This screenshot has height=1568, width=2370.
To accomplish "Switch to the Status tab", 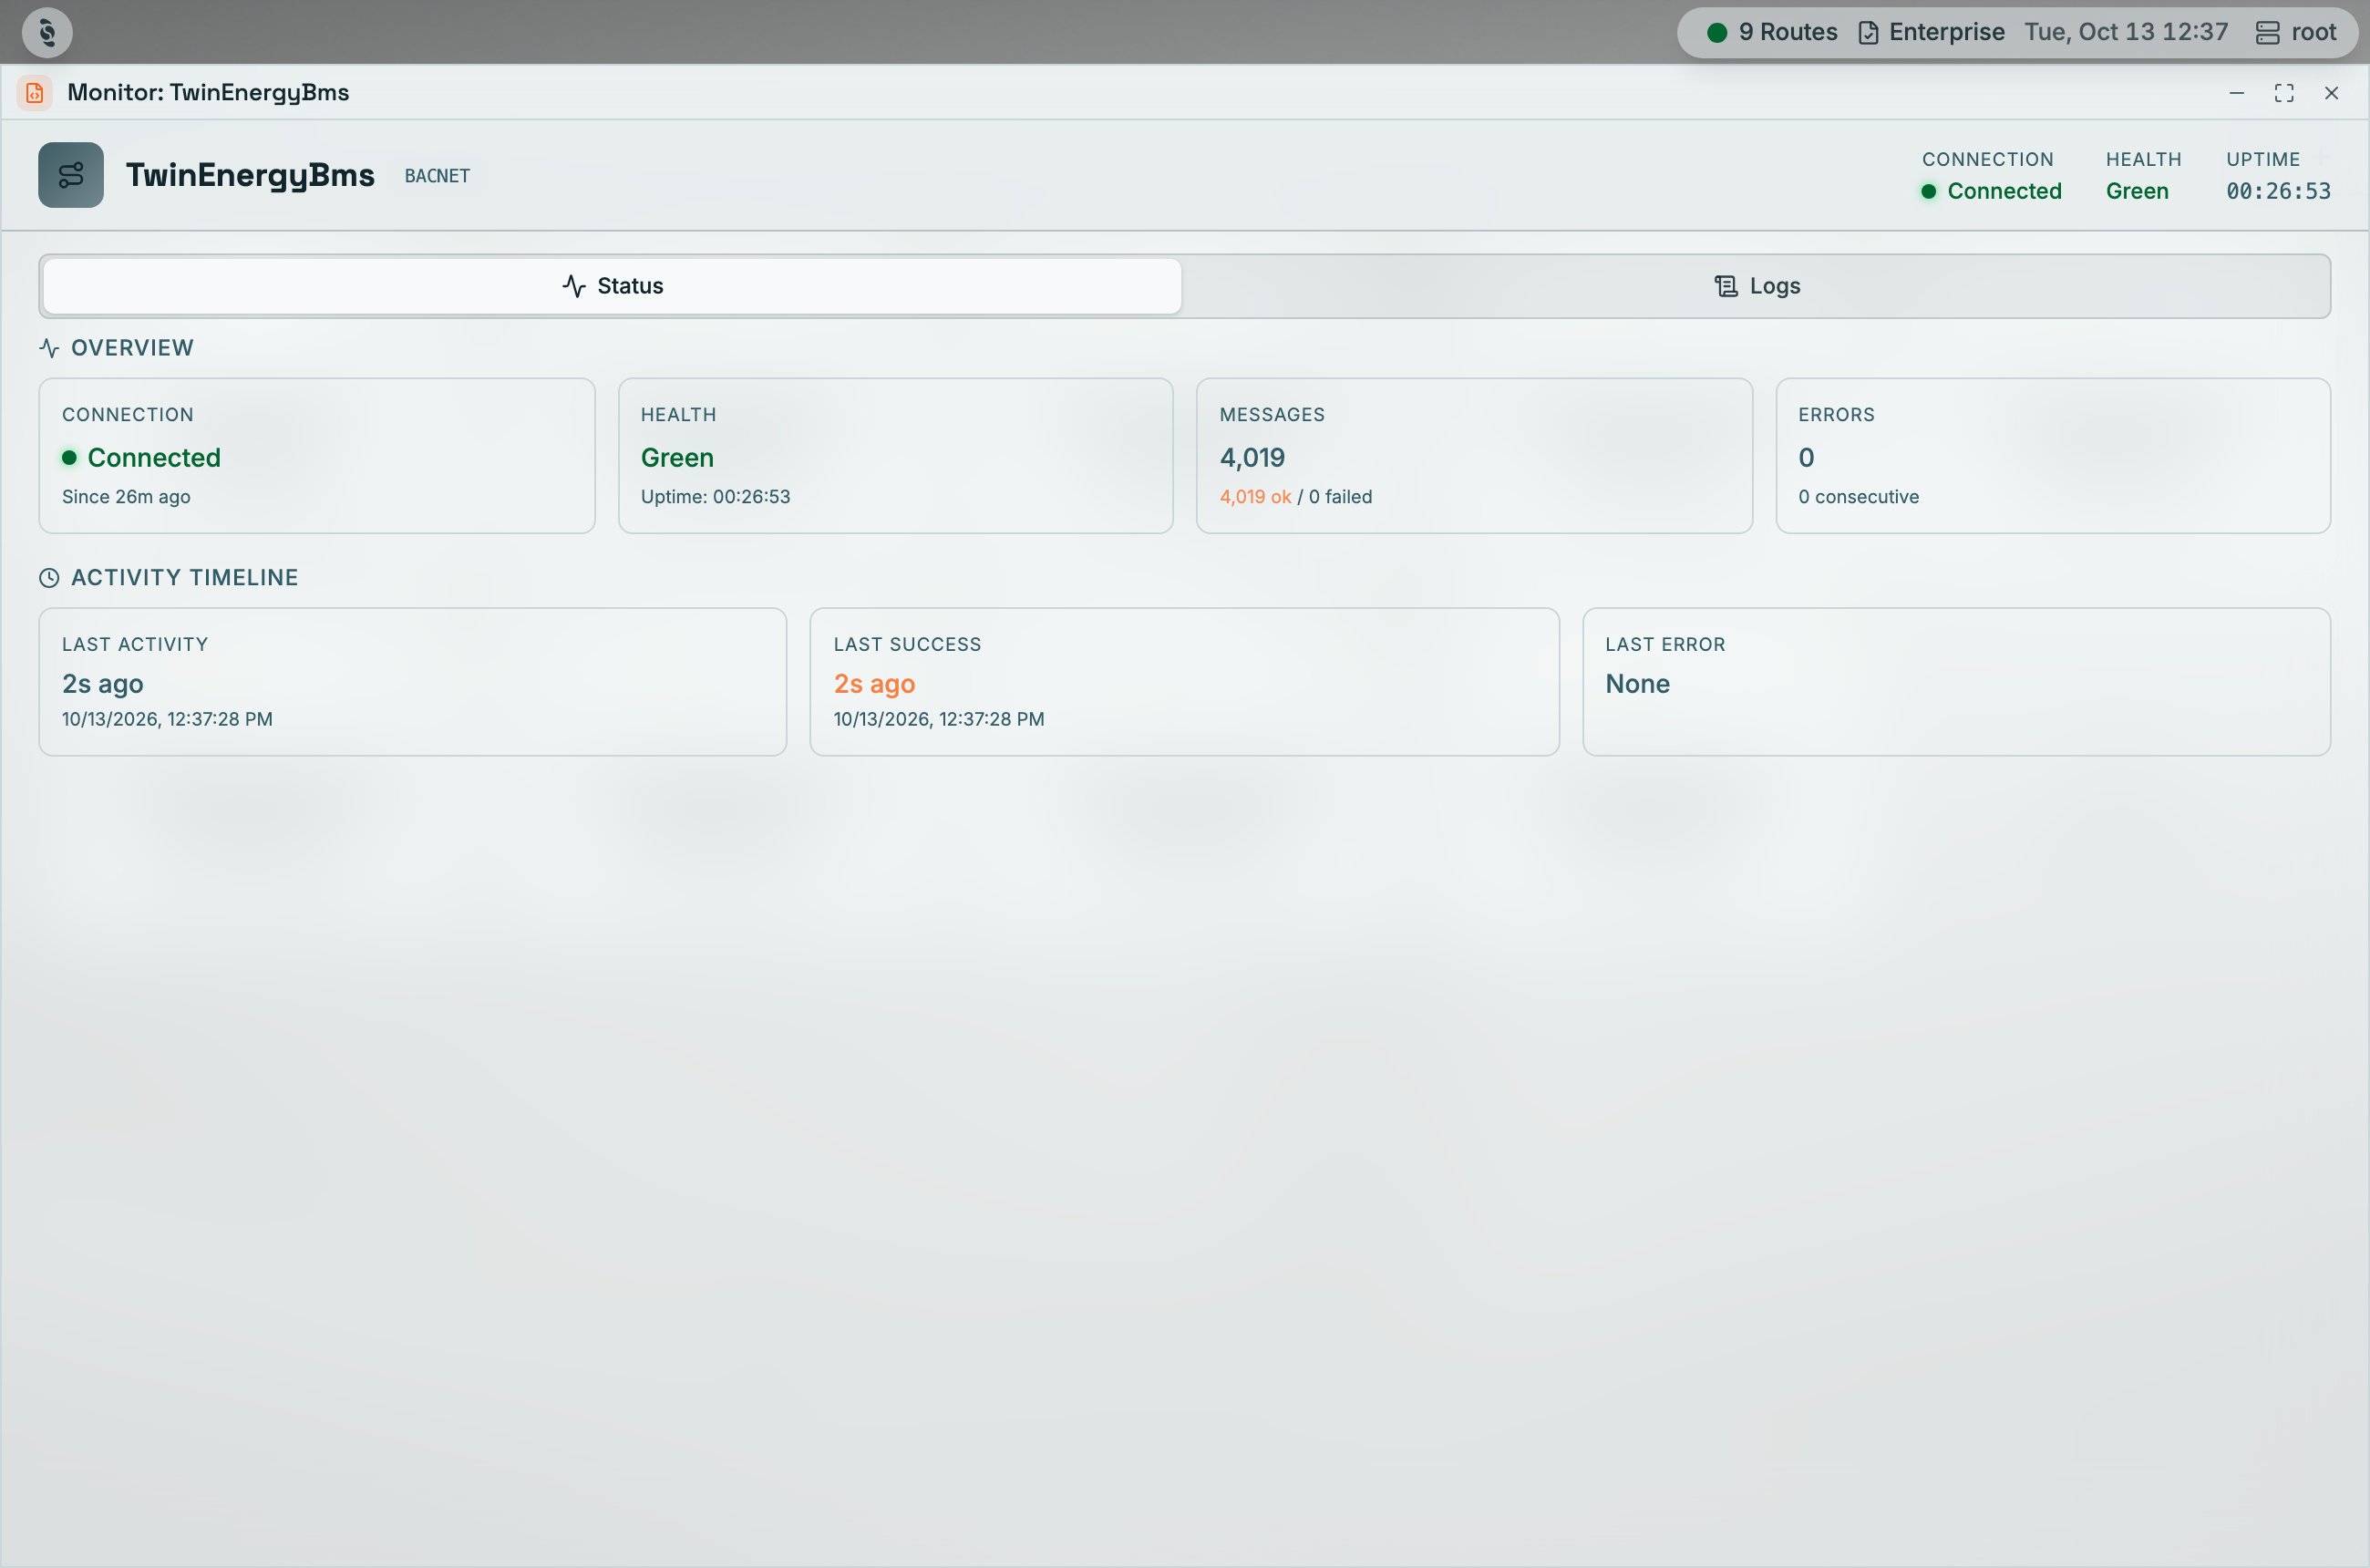I will point(612,286).
